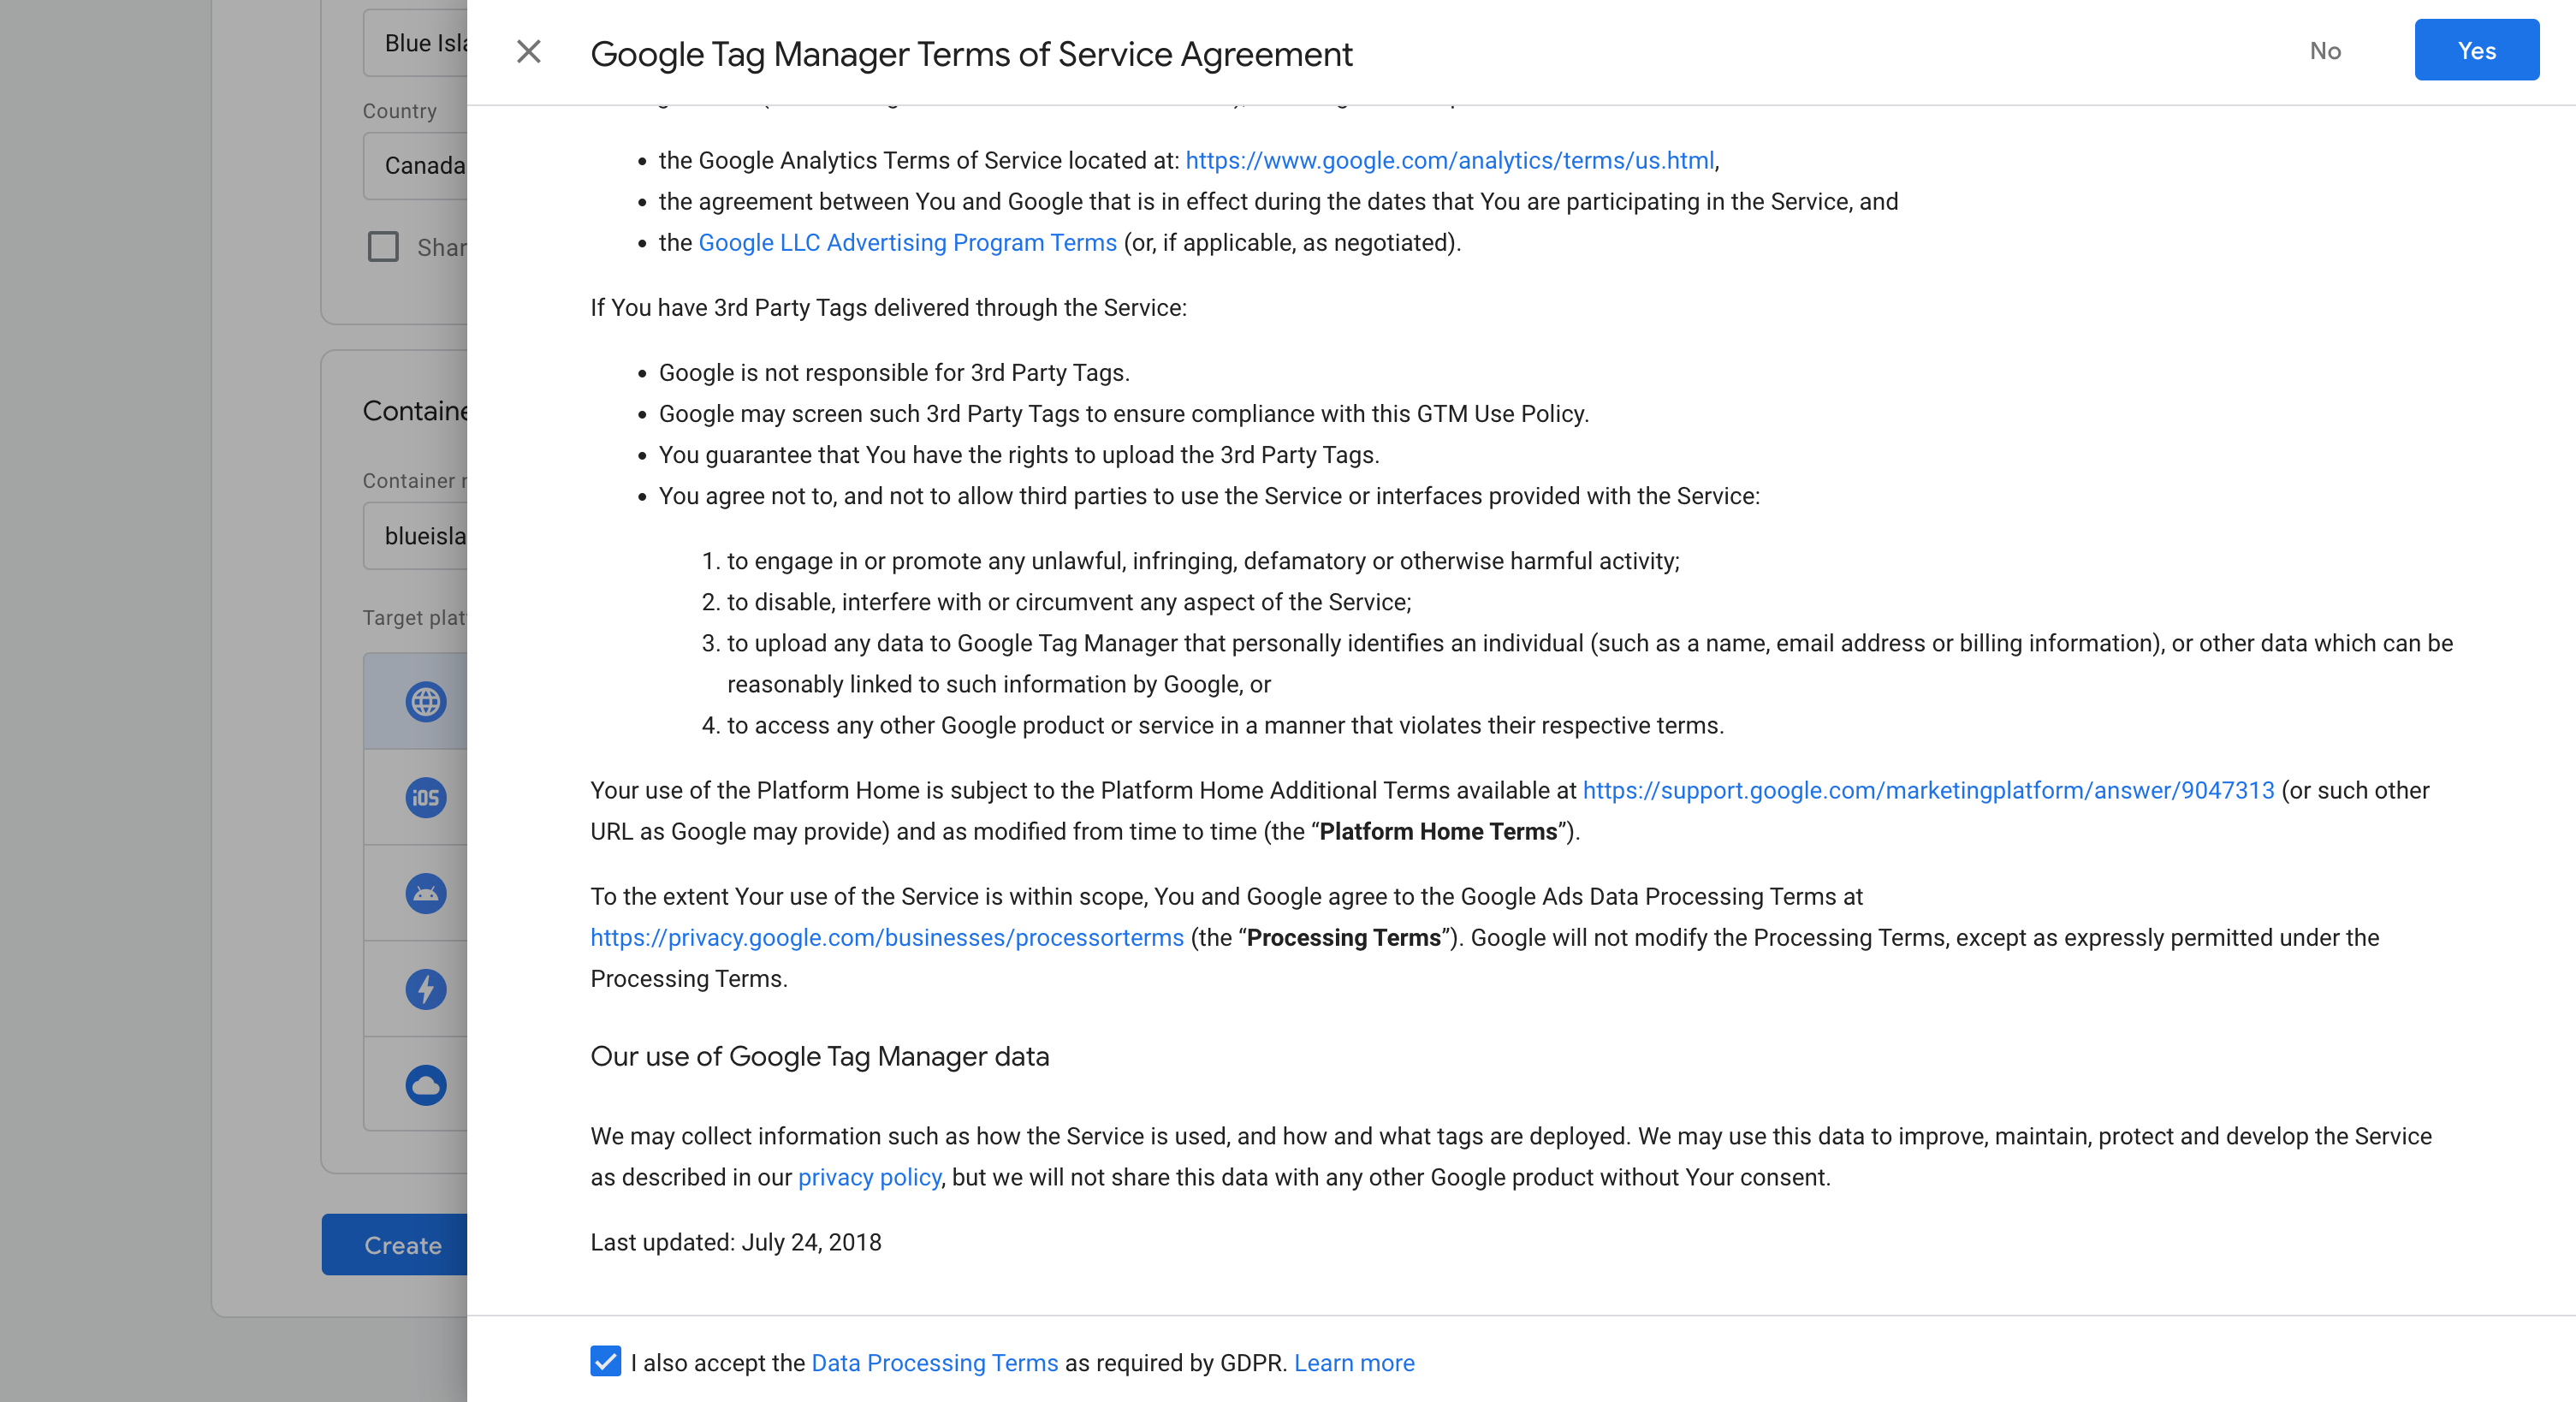Open the Data Processing Terms link
The width and height of the screenshot is (2576, 1402).
click(934, 1362)
